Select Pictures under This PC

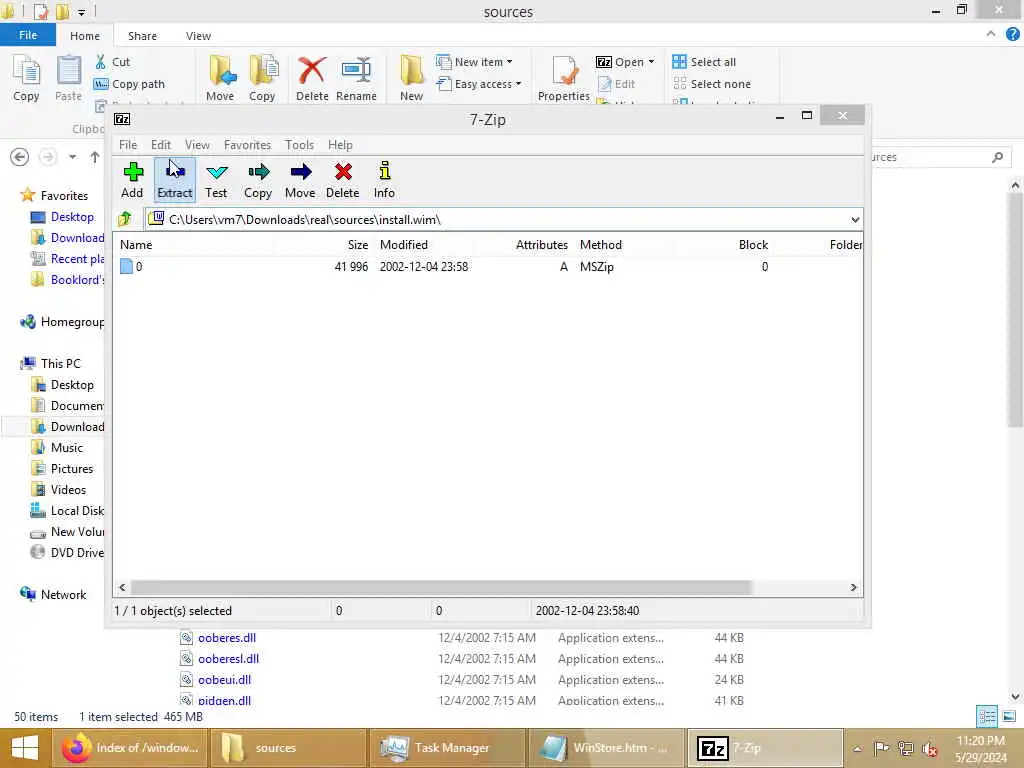[62, 469]
